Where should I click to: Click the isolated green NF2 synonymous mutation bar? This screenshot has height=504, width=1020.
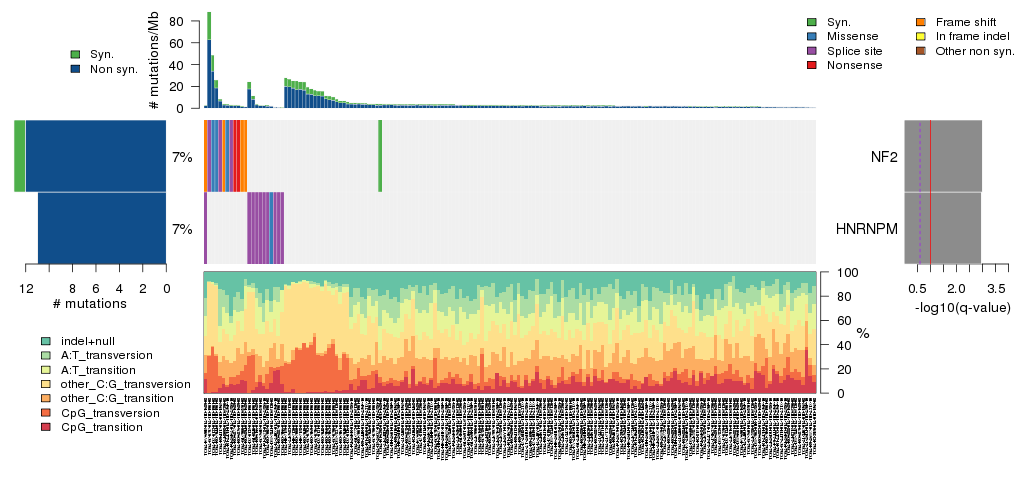click(x=380, y=156)
